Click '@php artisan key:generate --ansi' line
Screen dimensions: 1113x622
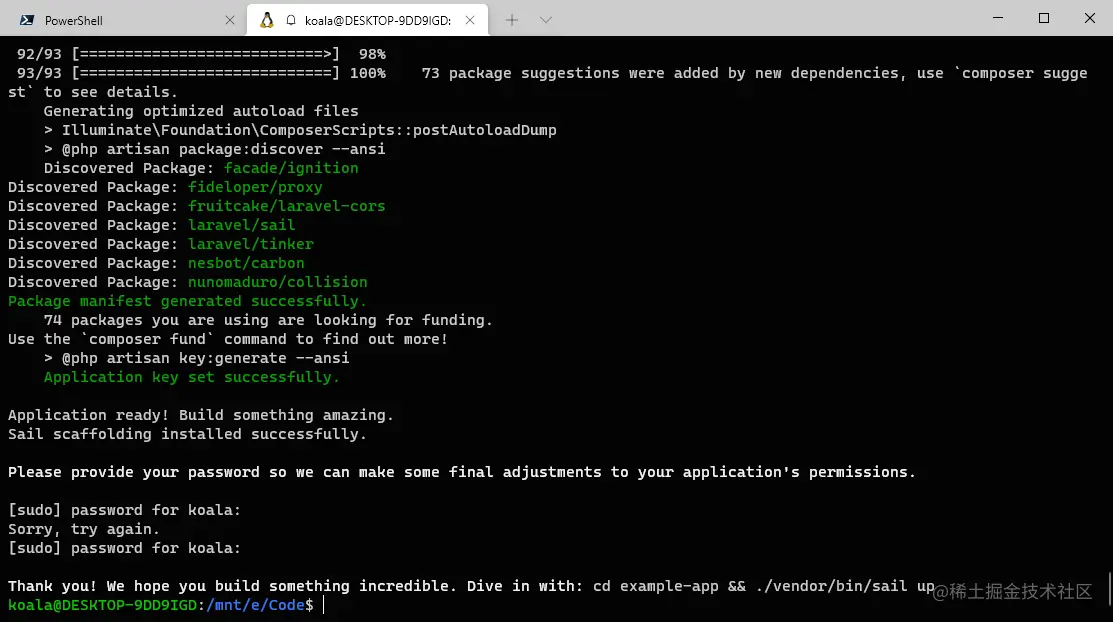pos(197,358)
